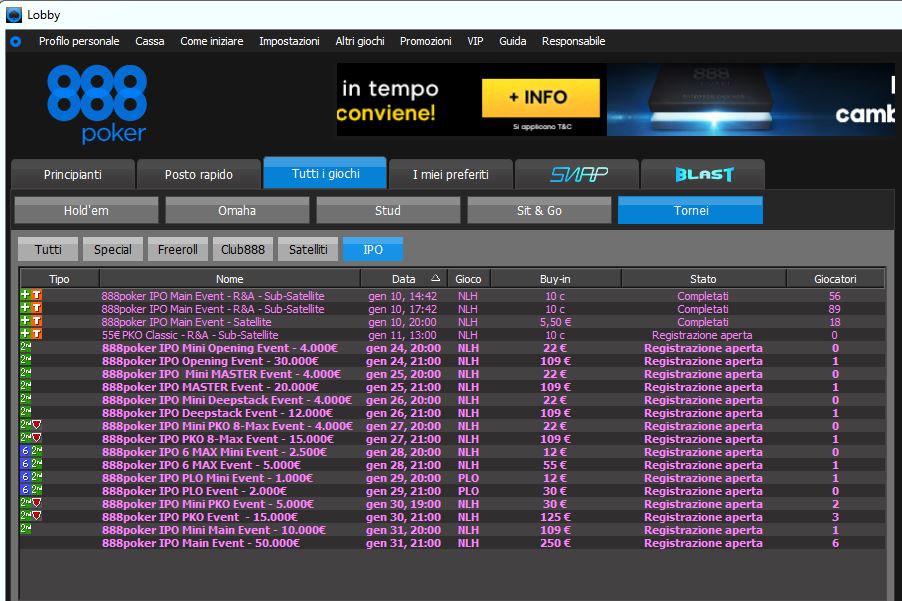The width and height of the screenshot is (902, 601).
Task: Select the Sit & Go tab
Action: pos(539,210)
